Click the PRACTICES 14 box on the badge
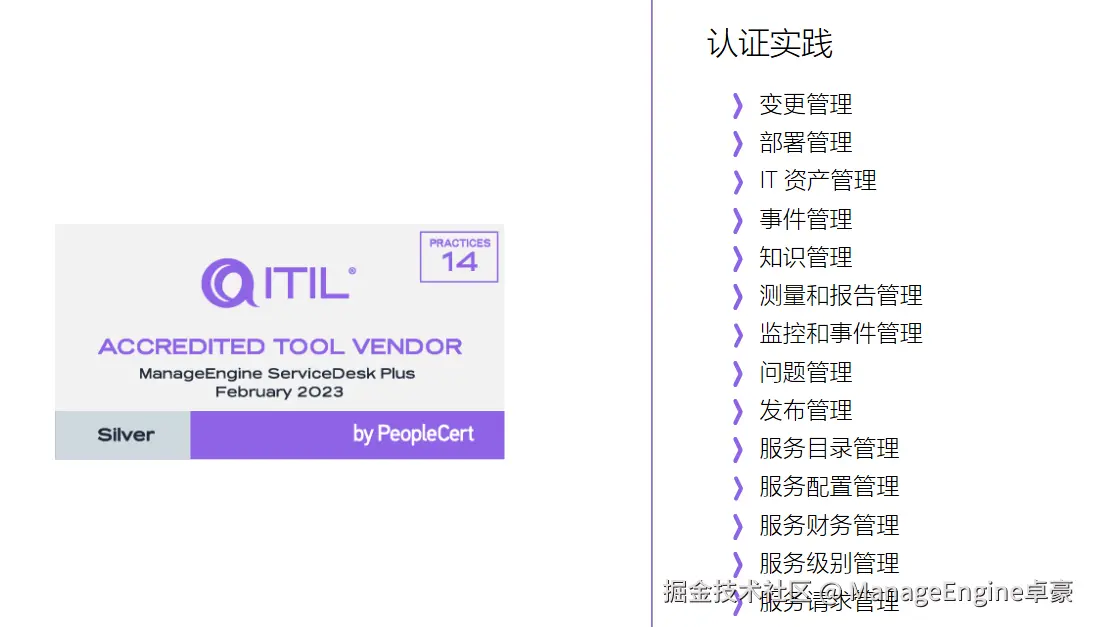 (459, 257)
